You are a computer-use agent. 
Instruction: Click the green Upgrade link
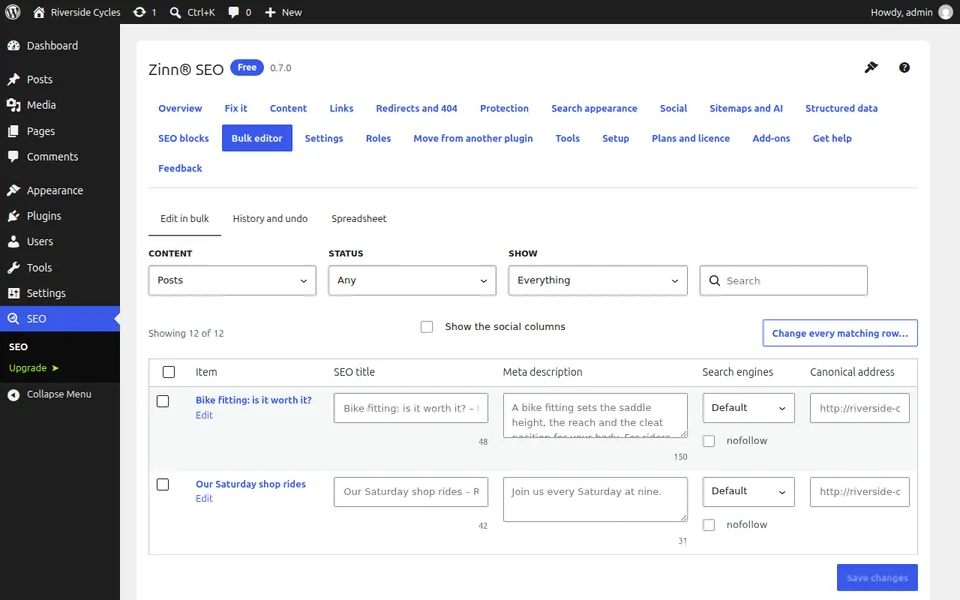[x=34, y=368]
